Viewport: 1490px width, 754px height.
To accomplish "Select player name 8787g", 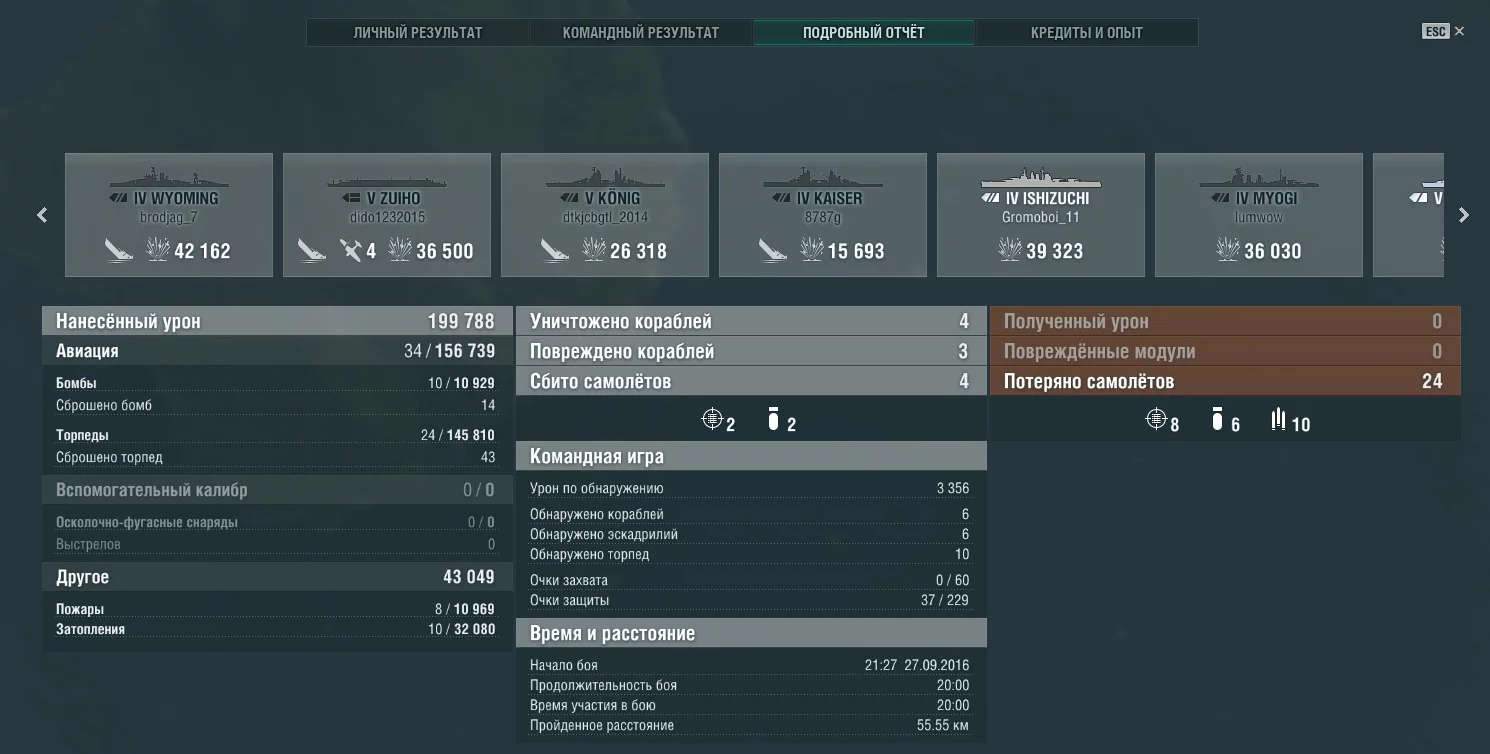I will (x=823, y=217).
